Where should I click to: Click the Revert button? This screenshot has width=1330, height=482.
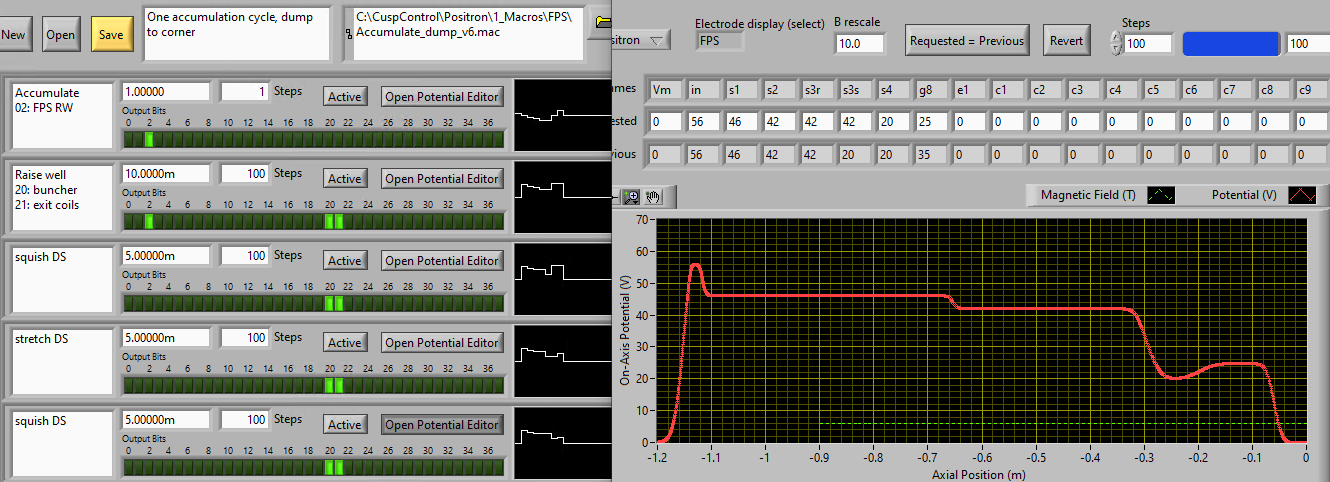[x=1066, y=41]
